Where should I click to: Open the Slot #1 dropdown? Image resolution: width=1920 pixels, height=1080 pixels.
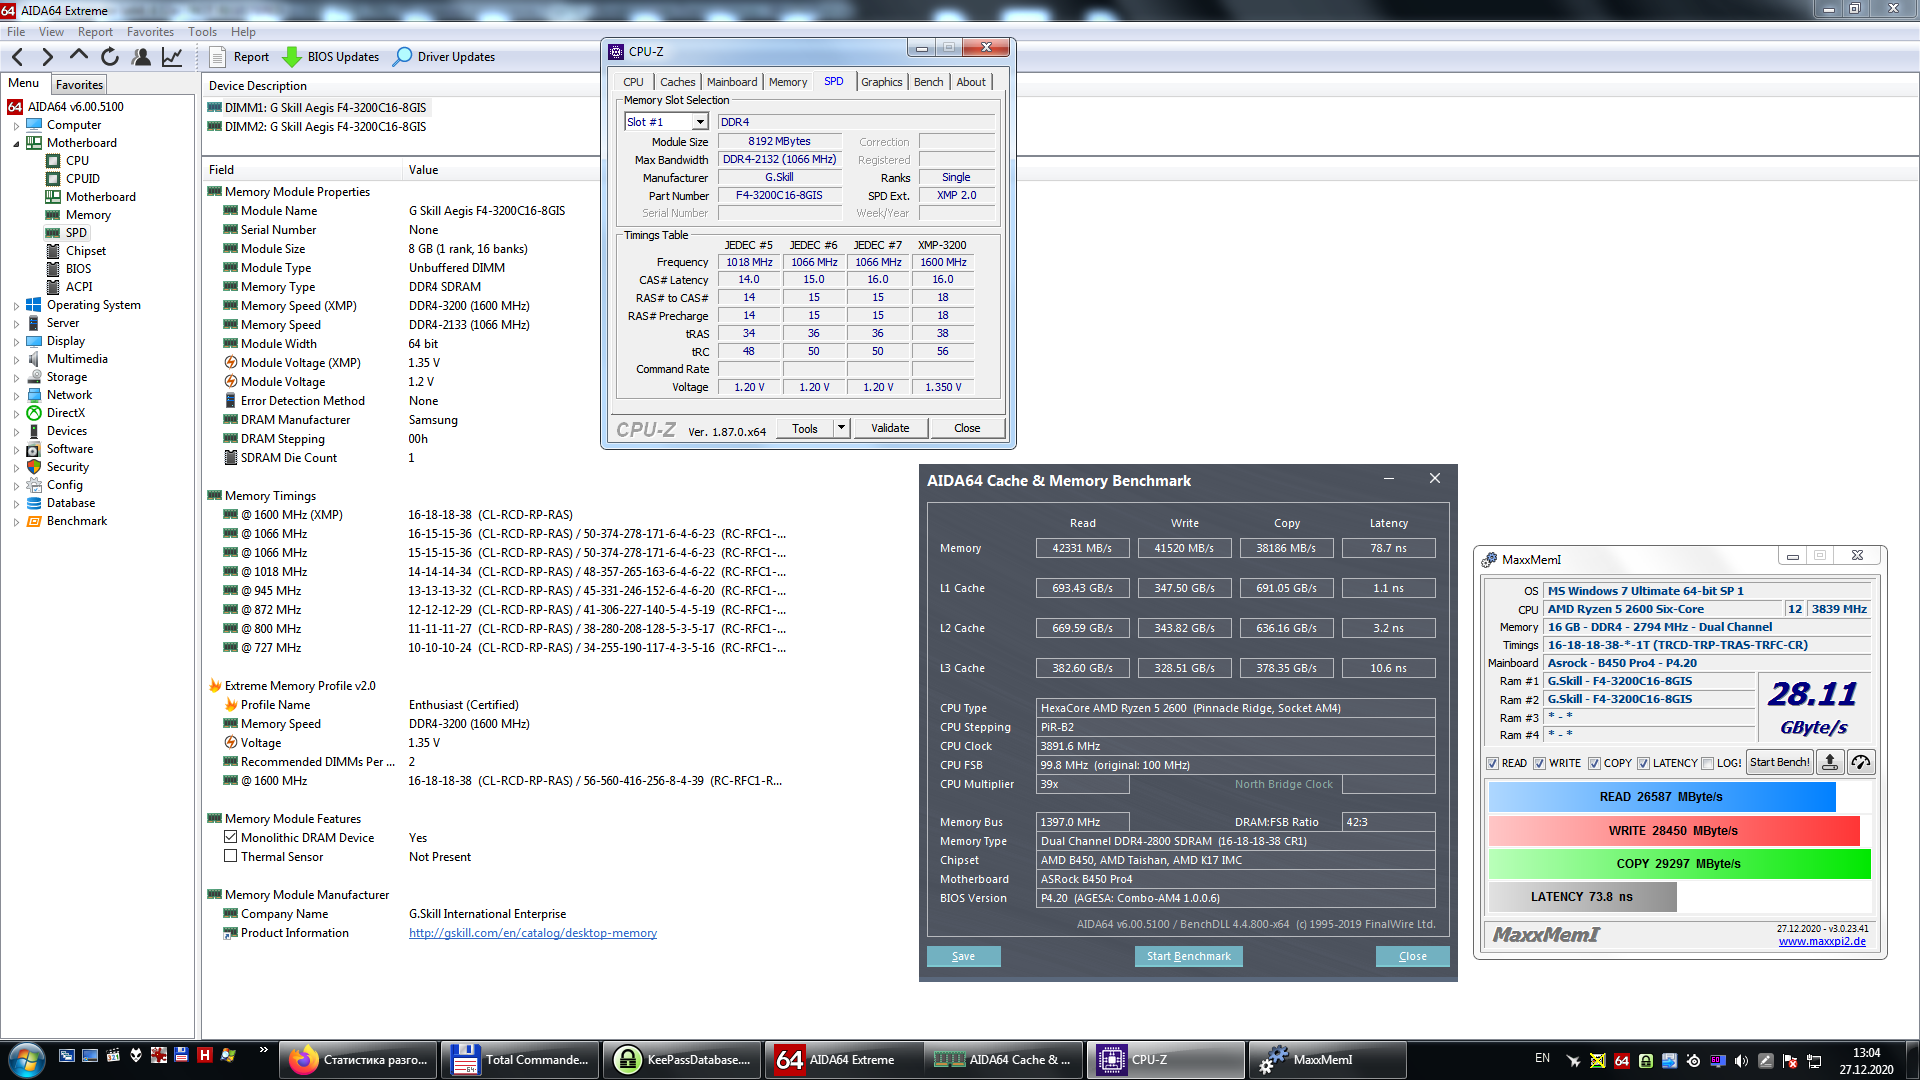(x=700, y=122)
